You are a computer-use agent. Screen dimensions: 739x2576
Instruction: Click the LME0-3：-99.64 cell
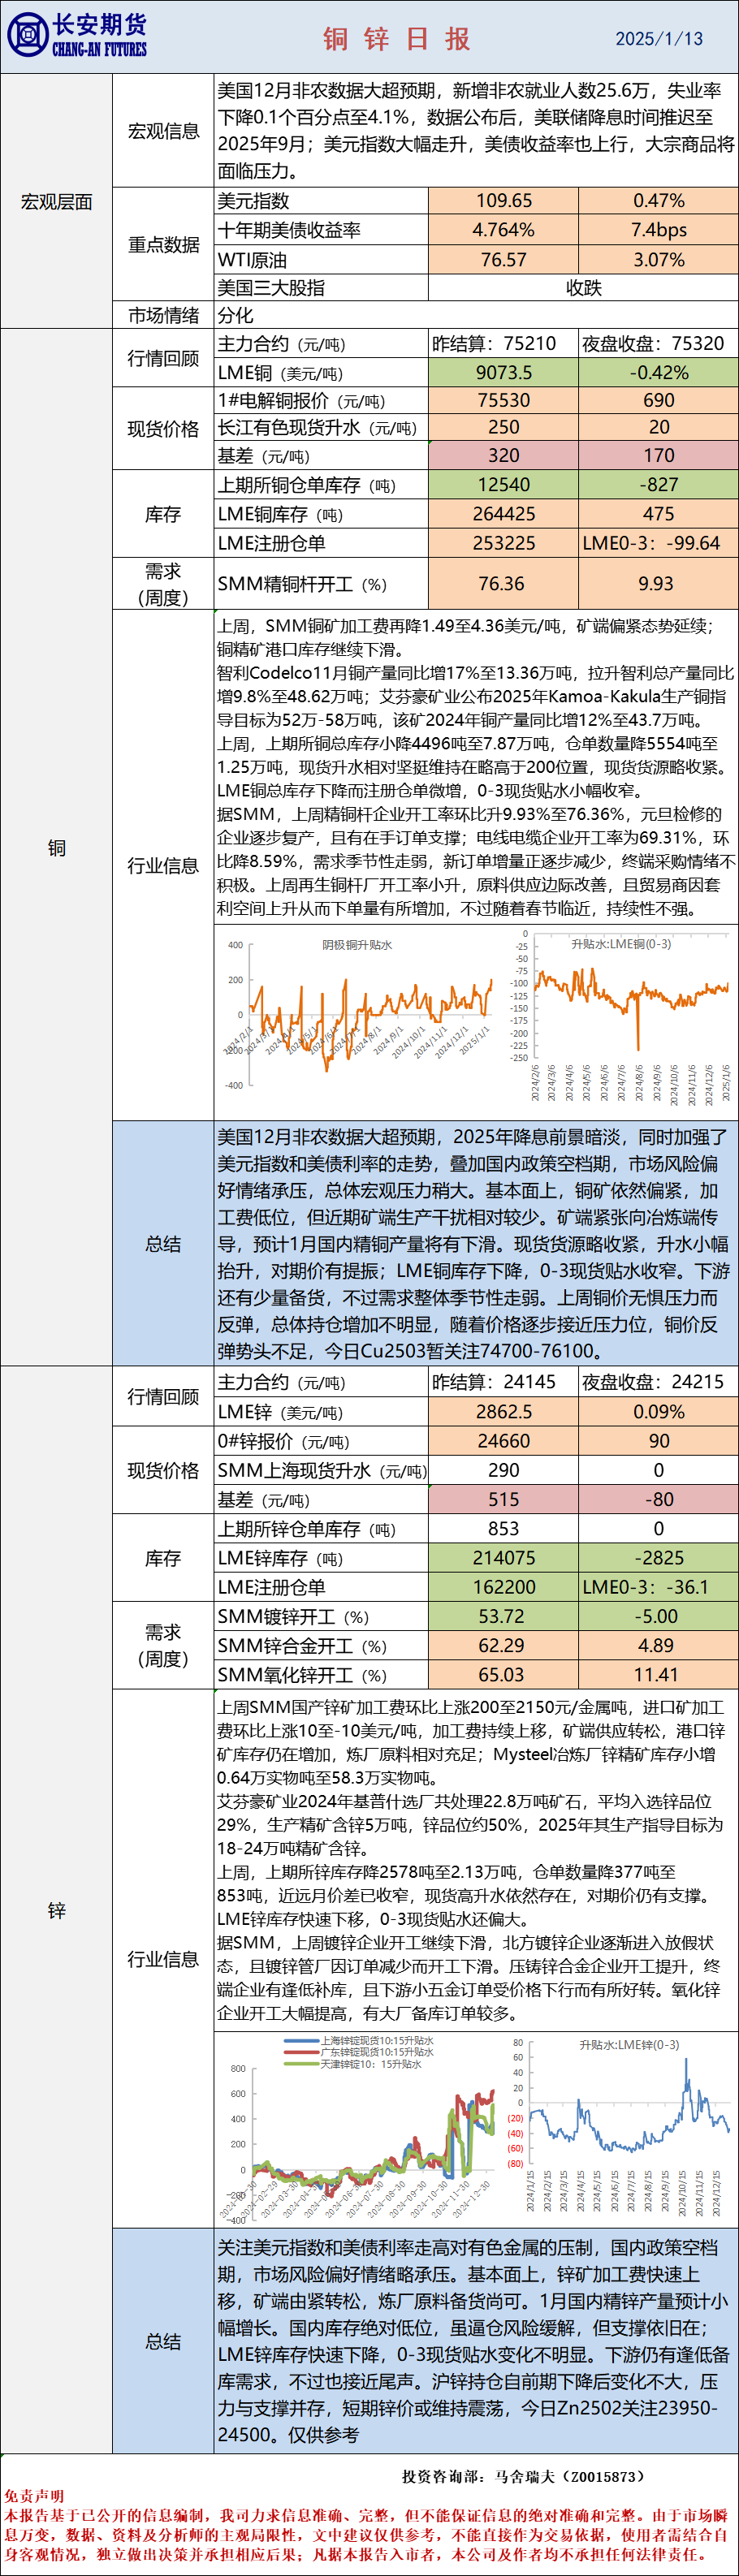click(x=658, y=543)
